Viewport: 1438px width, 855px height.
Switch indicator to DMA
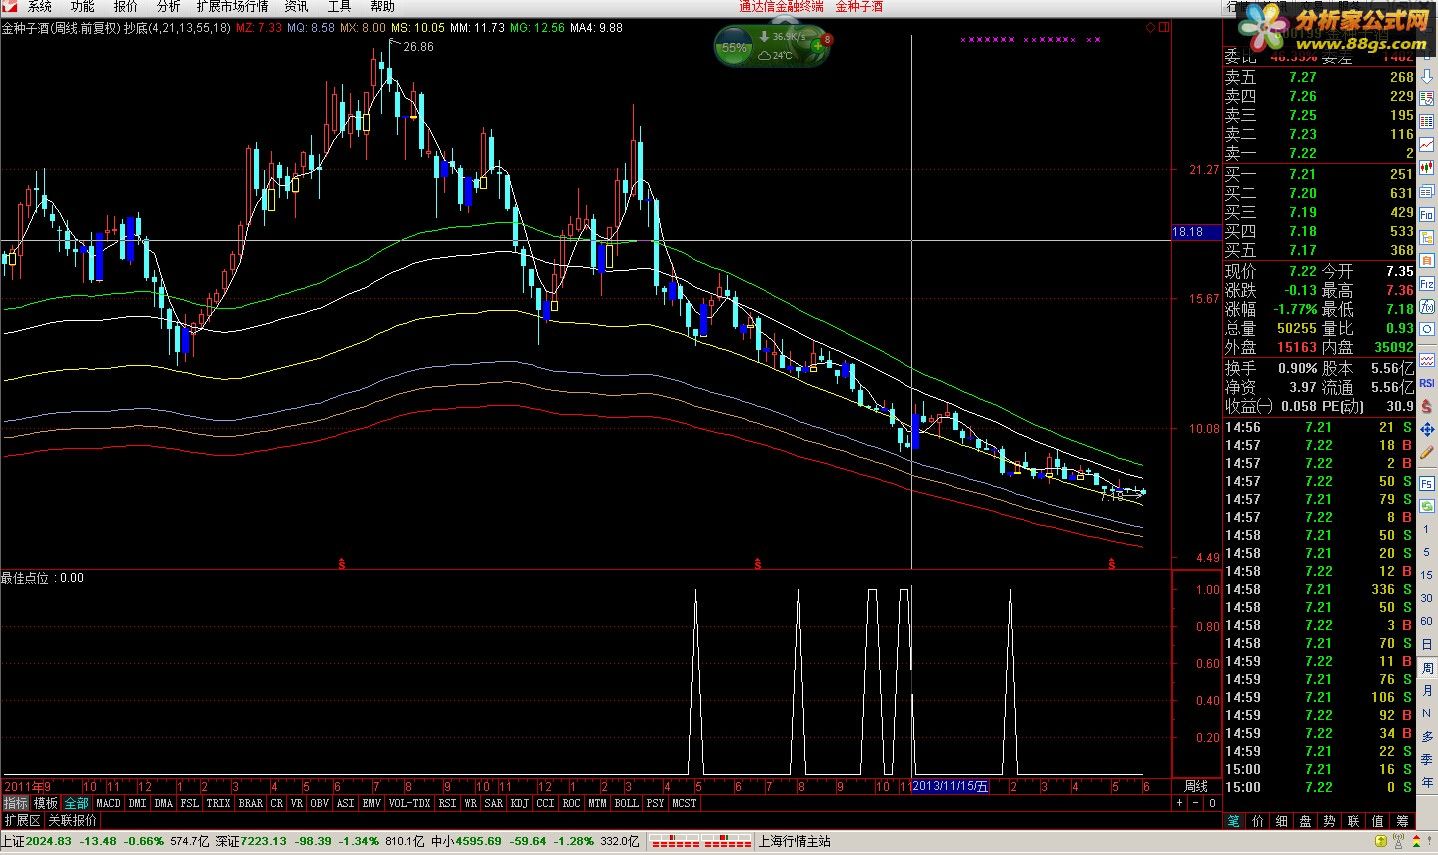(x=164, y=803)
